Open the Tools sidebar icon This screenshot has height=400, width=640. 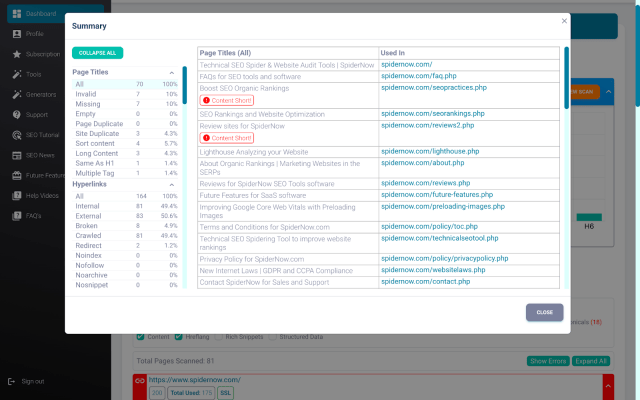17,74
